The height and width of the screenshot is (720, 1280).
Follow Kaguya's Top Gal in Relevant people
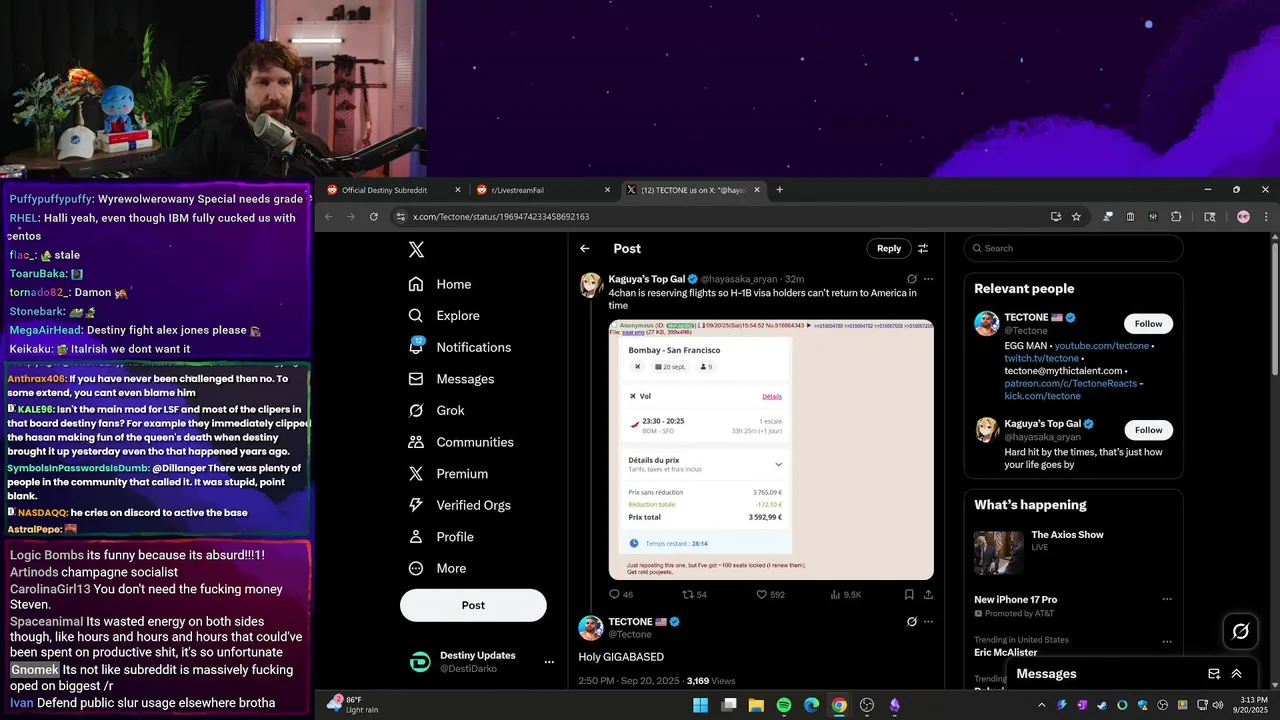(x=1148, y=430)
